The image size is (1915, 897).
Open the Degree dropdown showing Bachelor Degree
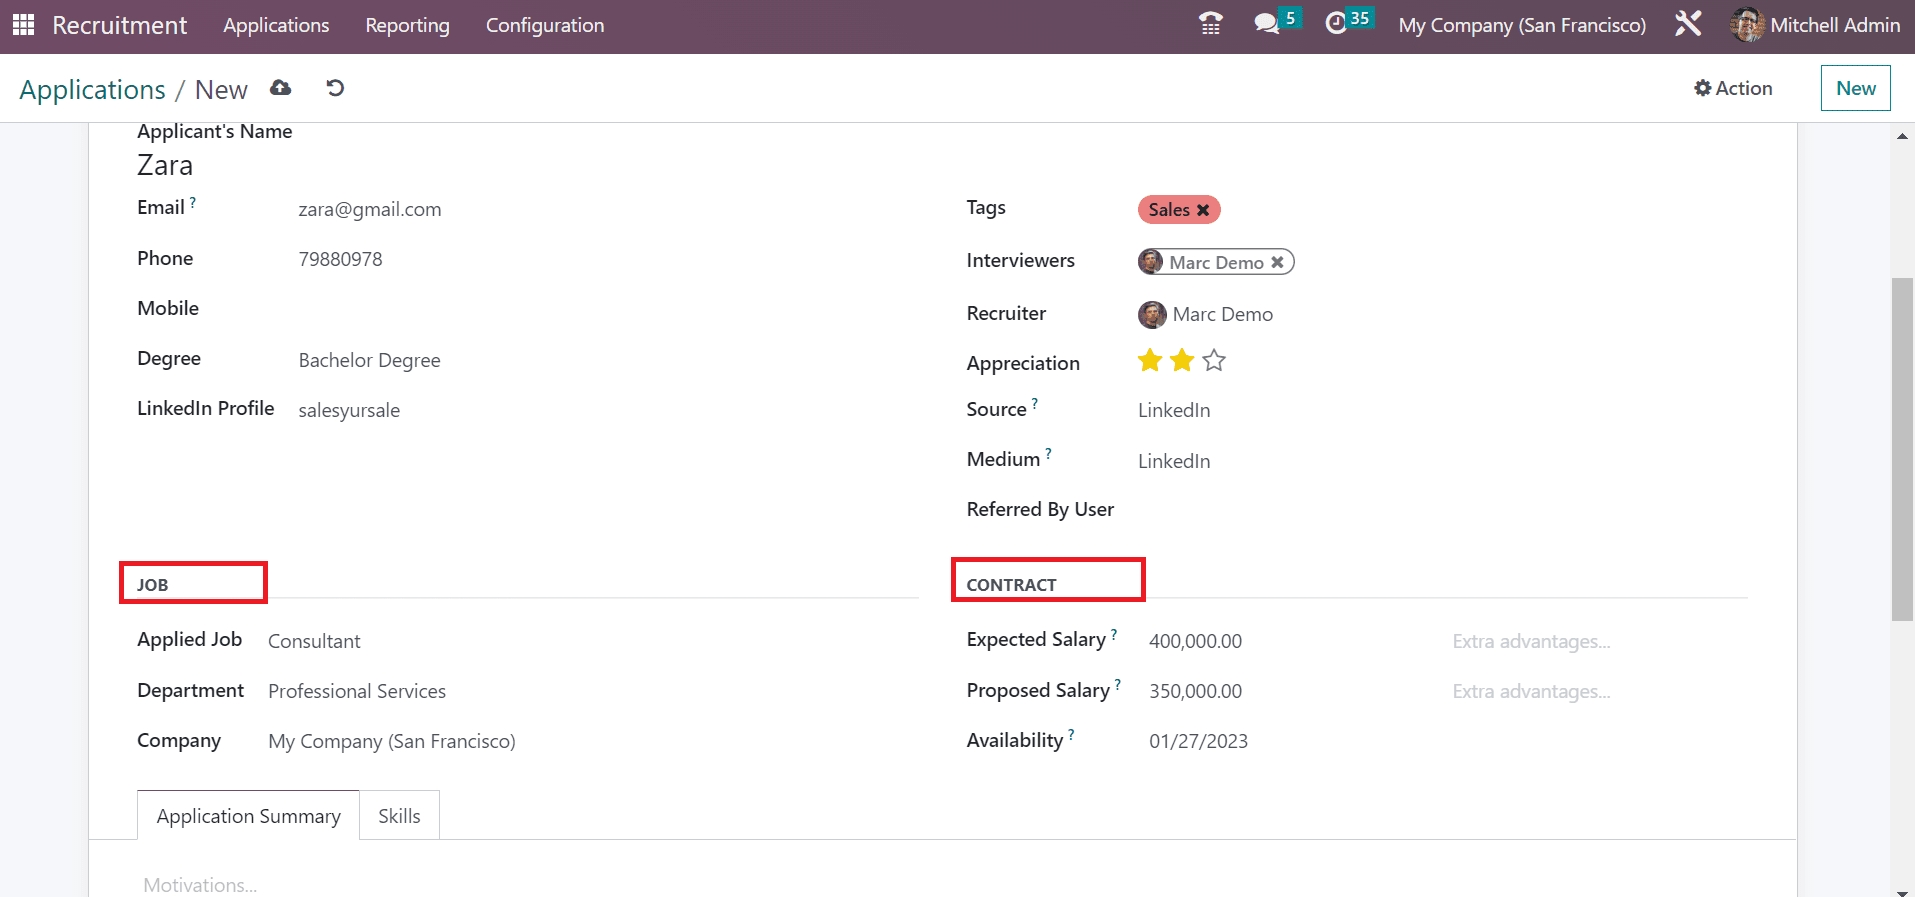pyautogui.click(x=370, y=360)
